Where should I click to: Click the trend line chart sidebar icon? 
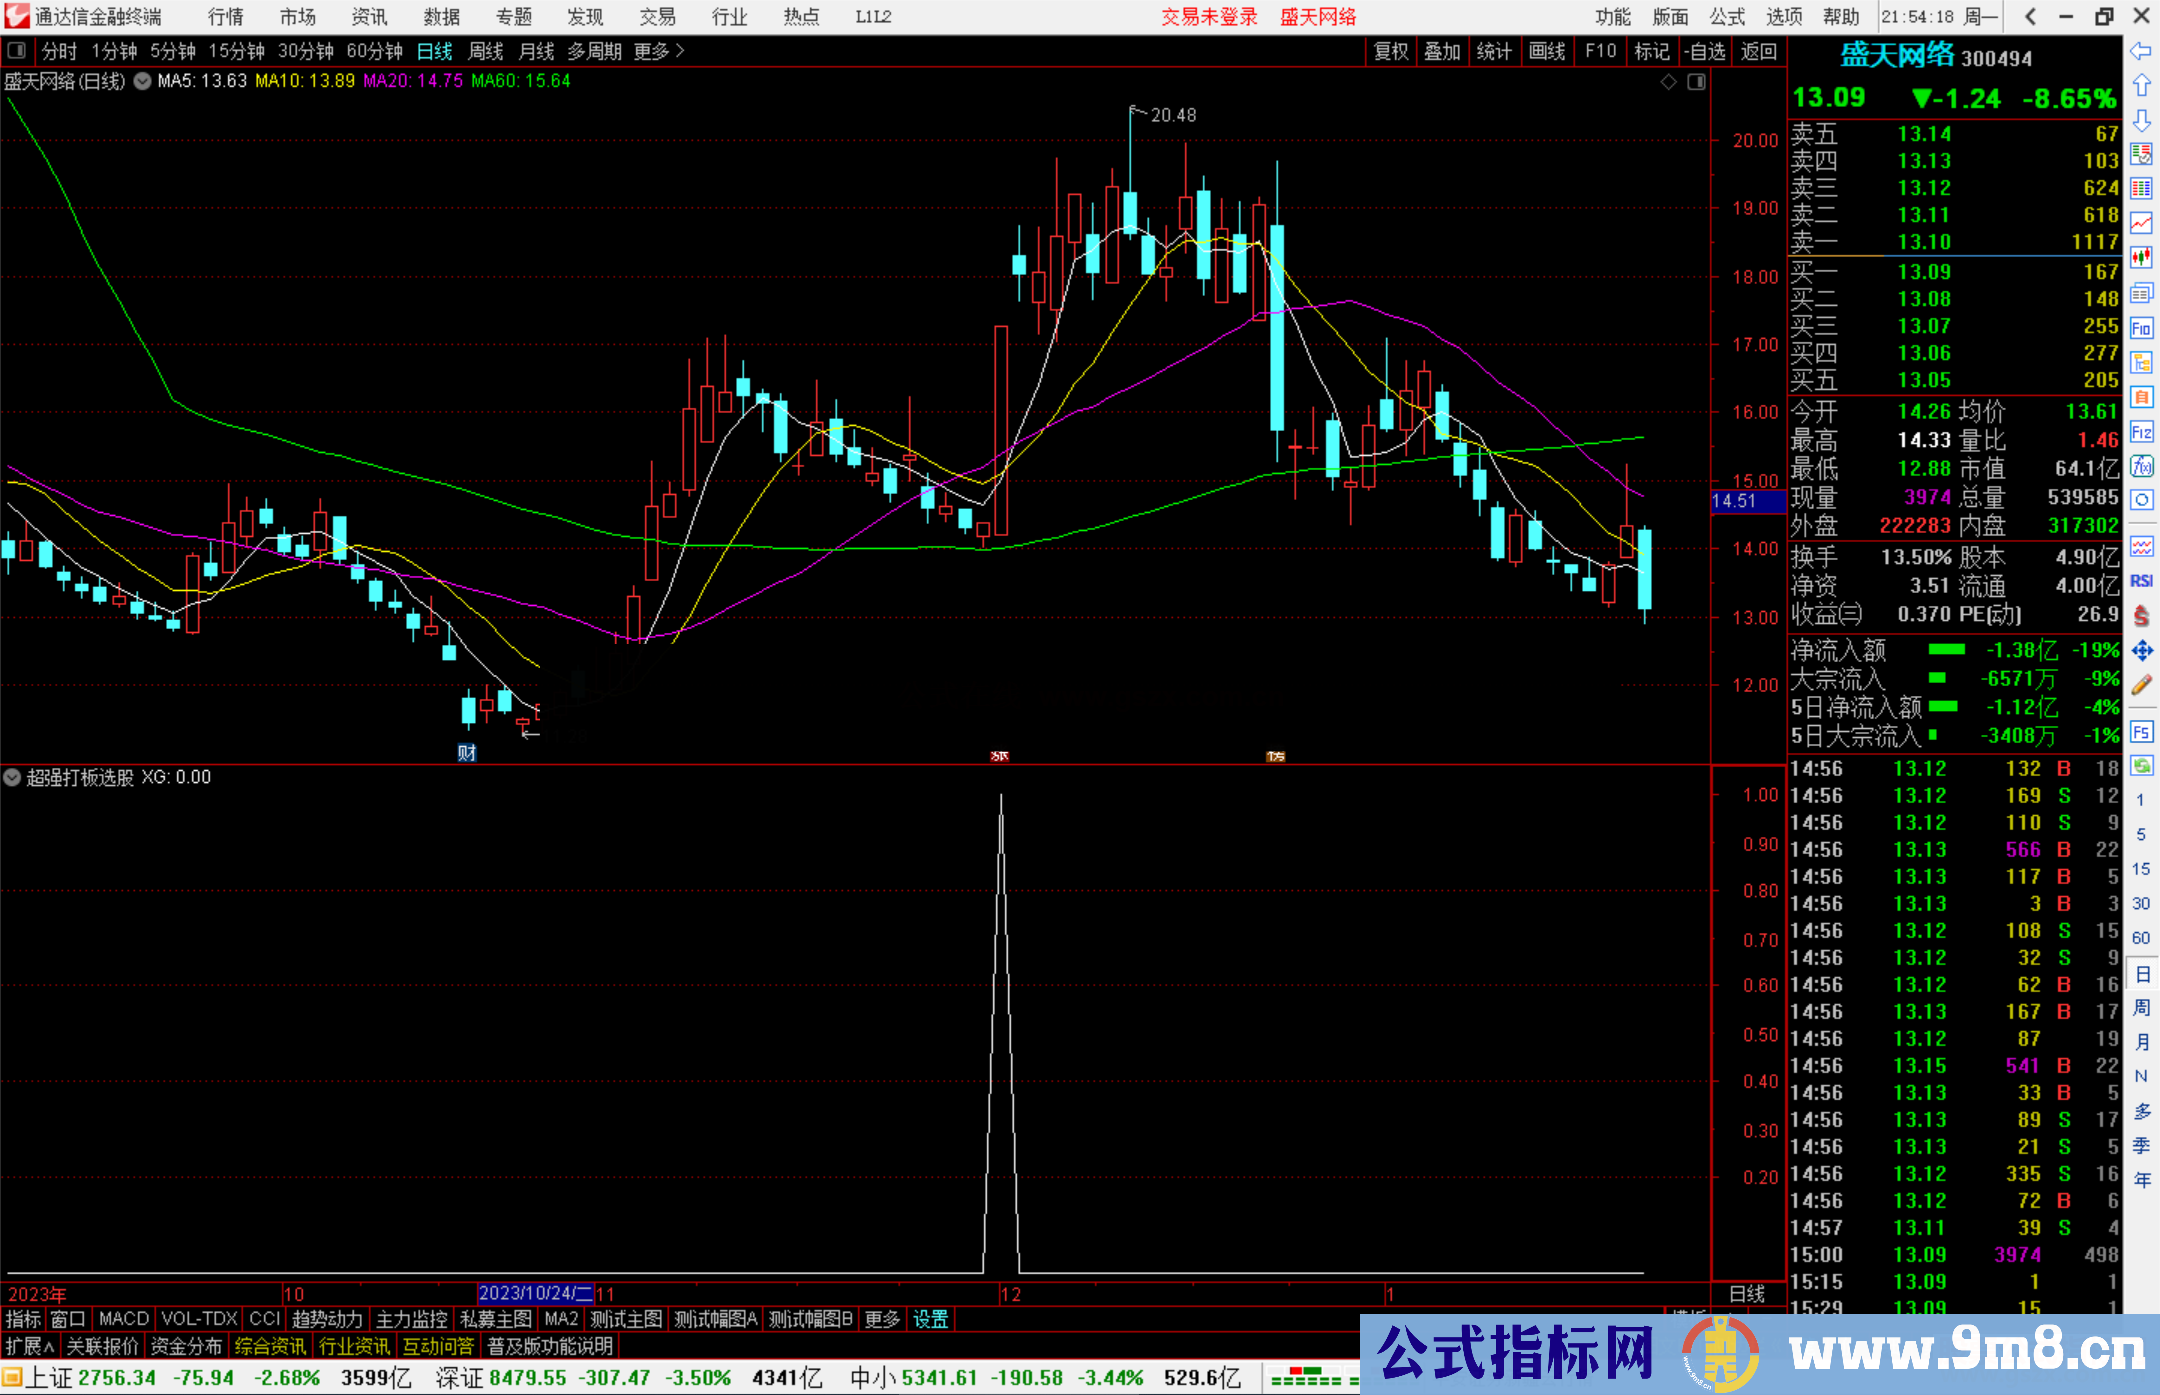coord(2141,222)
